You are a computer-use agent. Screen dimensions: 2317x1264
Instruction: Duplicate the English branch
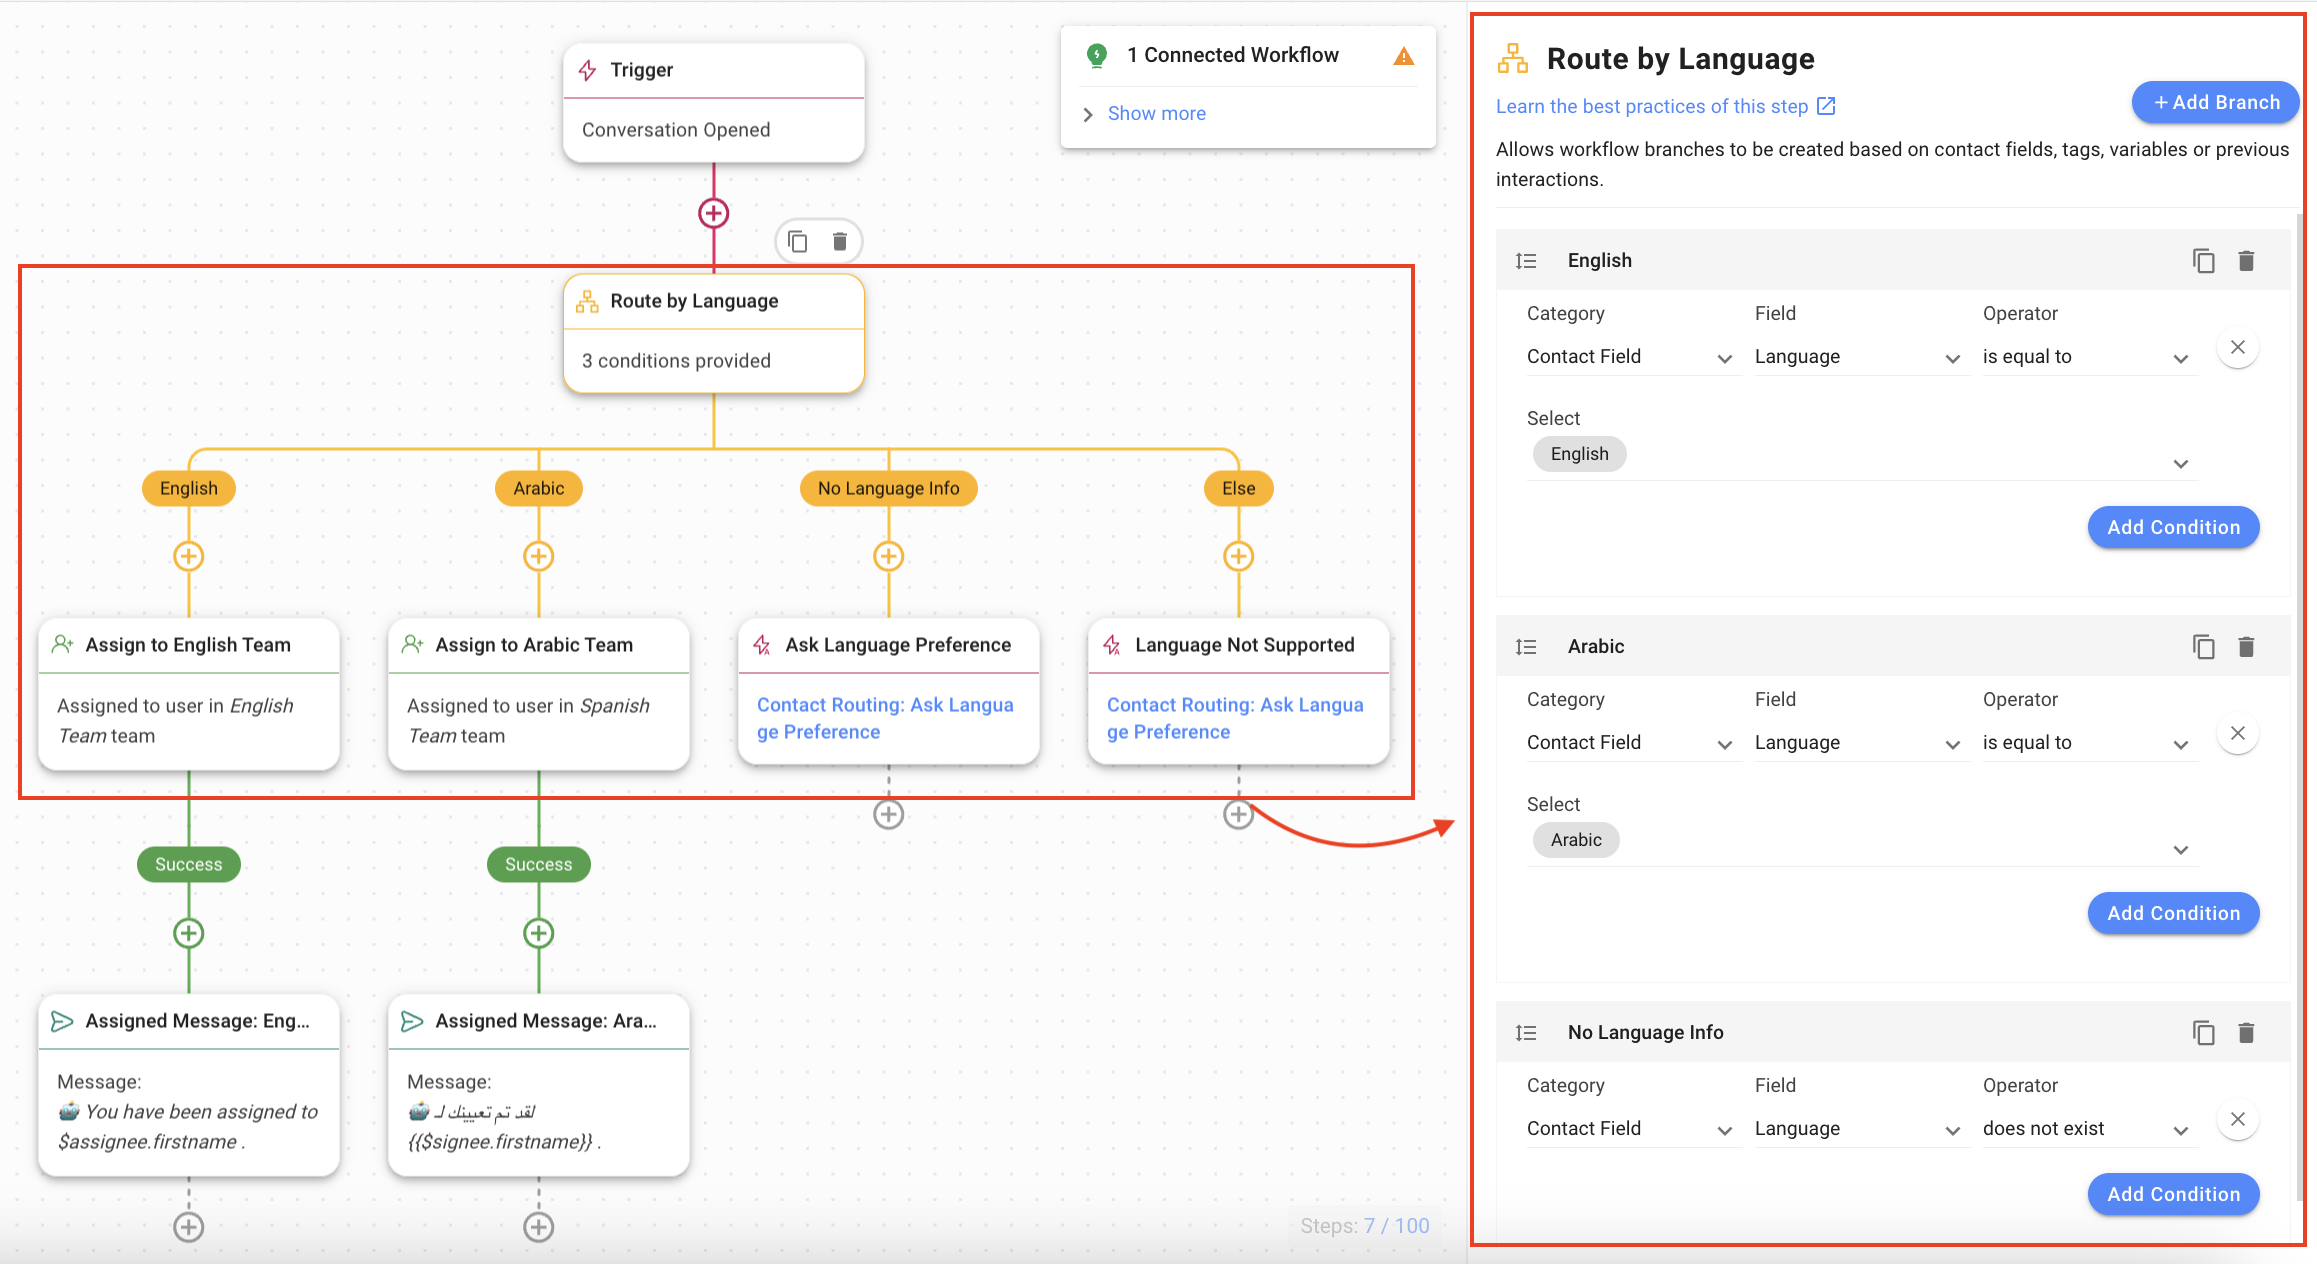pyautogui.click(x=2203, y=261)
